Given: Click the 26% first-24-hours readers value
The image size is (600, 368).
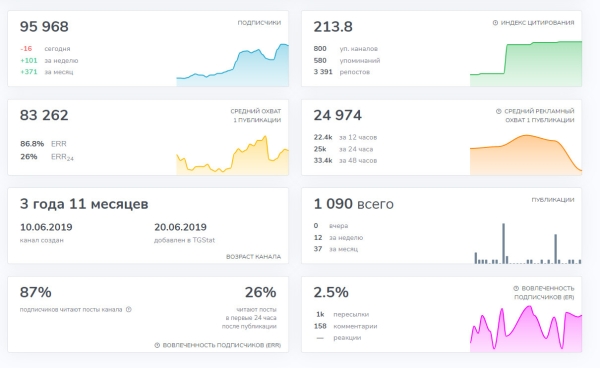Looking at the screenshot, I should [261, 293].
